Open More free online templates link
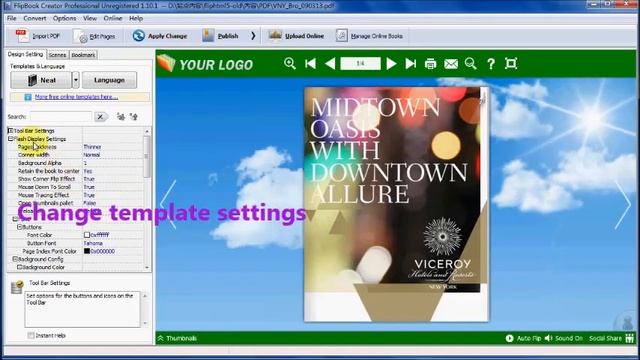This screenshot has height=360, width=640. click(x=76, y=97)
